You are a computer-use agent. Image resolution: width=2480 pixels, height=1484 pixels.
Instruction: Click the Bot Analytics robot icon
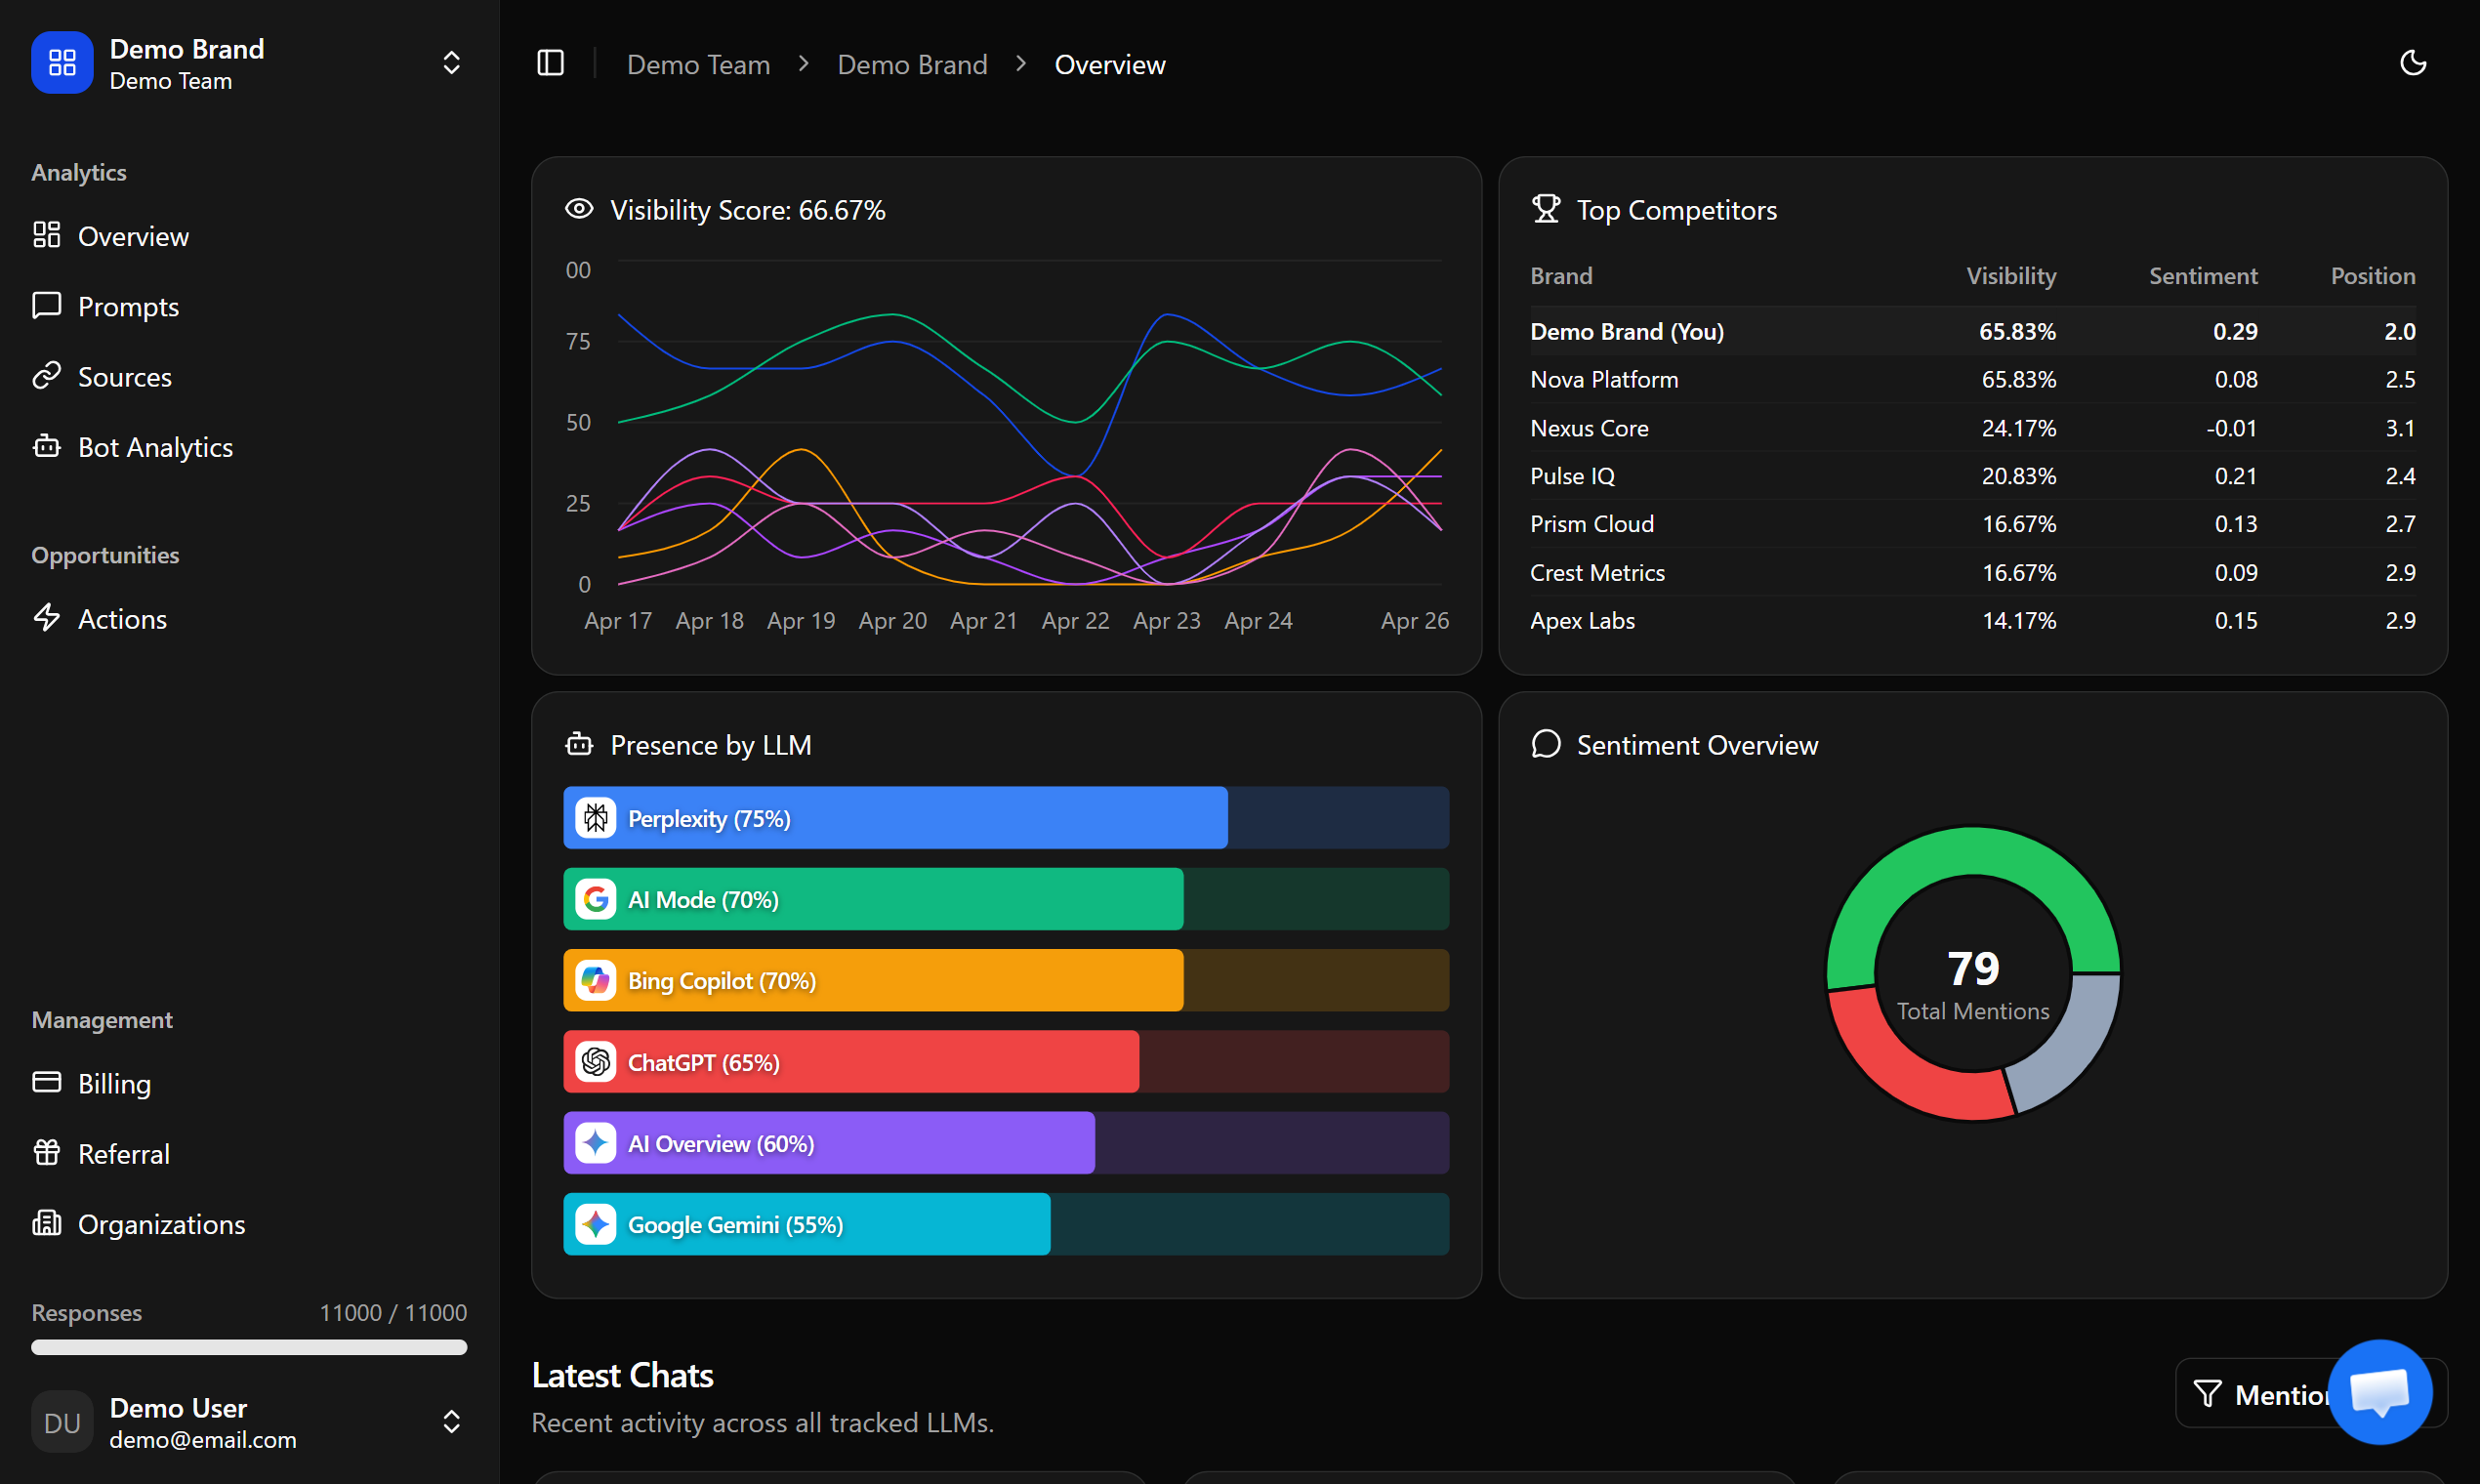[x=47, y=446]
